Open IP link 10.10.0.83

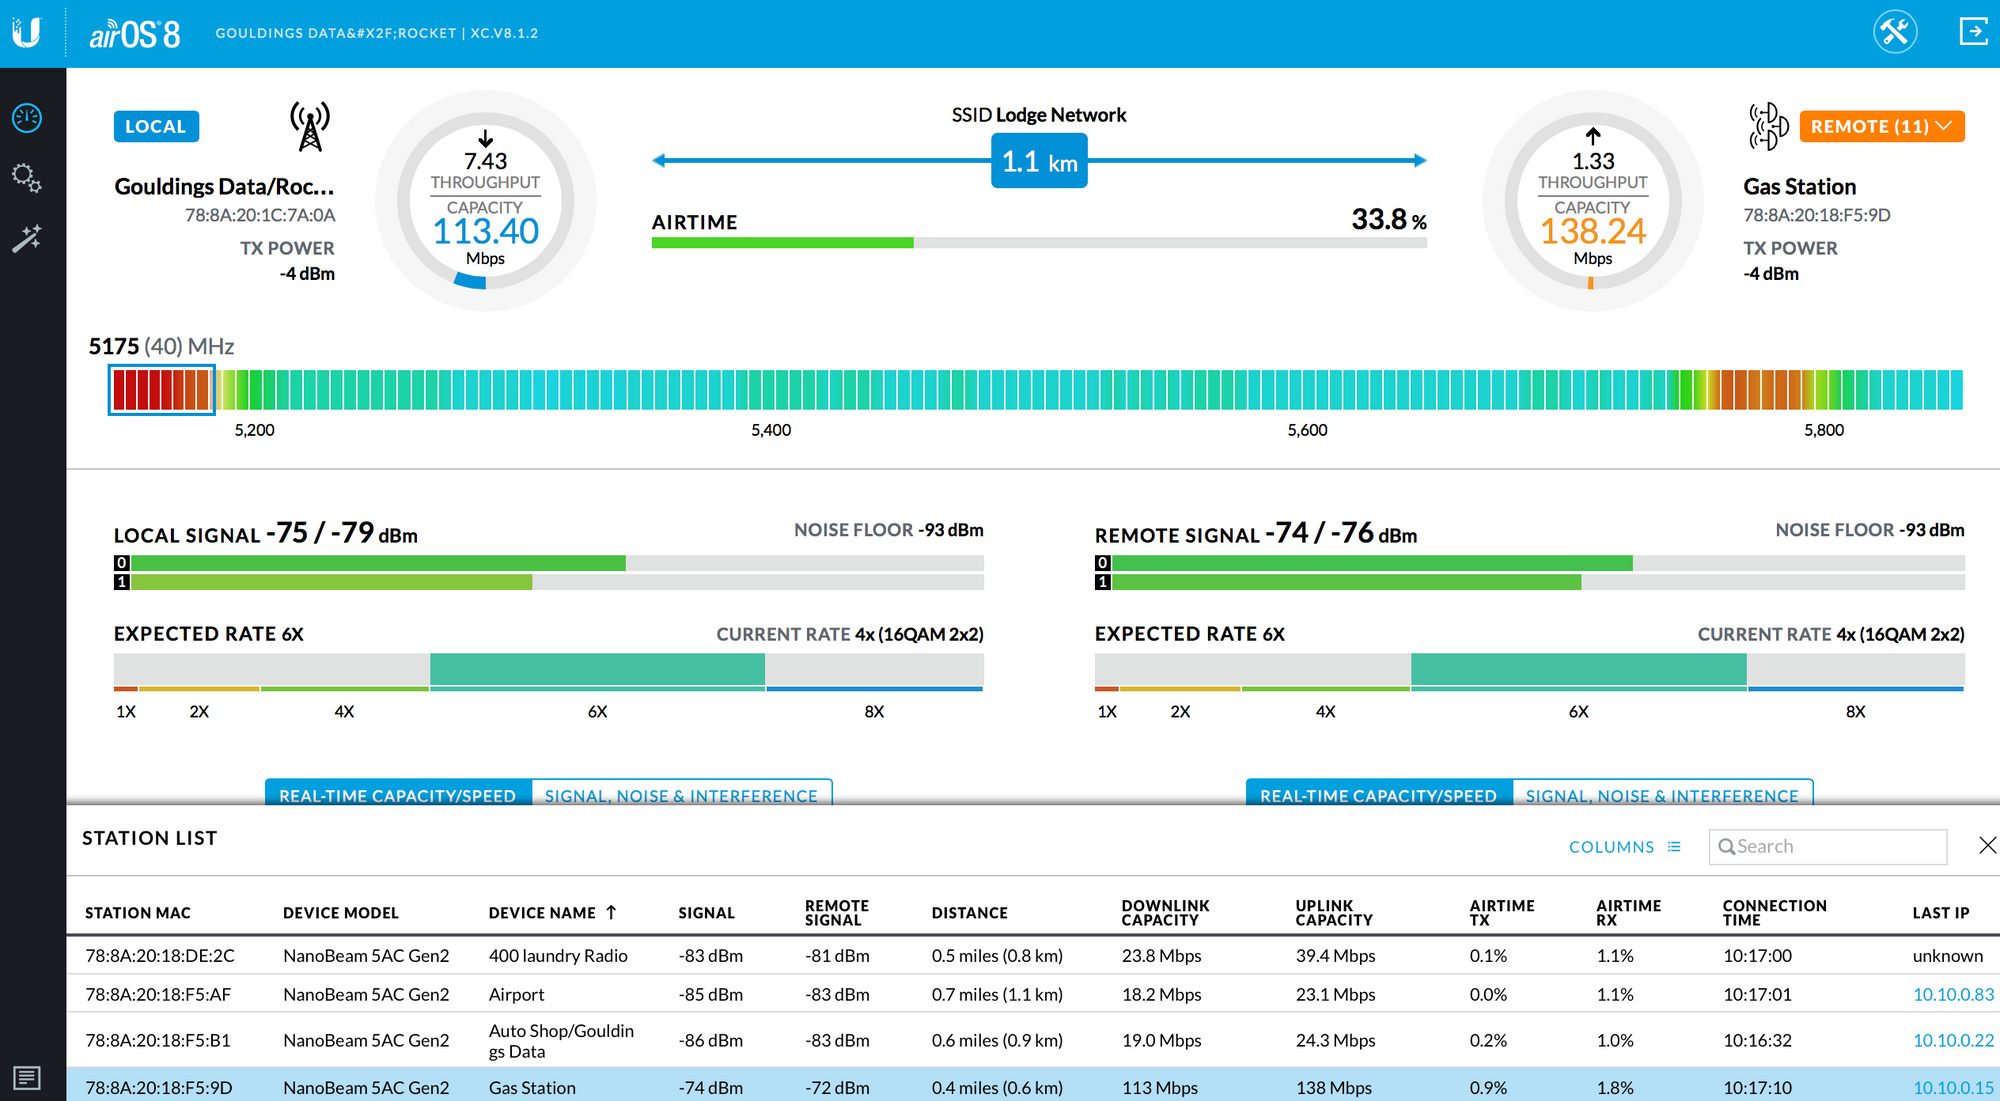click(x=1953, y=995)
